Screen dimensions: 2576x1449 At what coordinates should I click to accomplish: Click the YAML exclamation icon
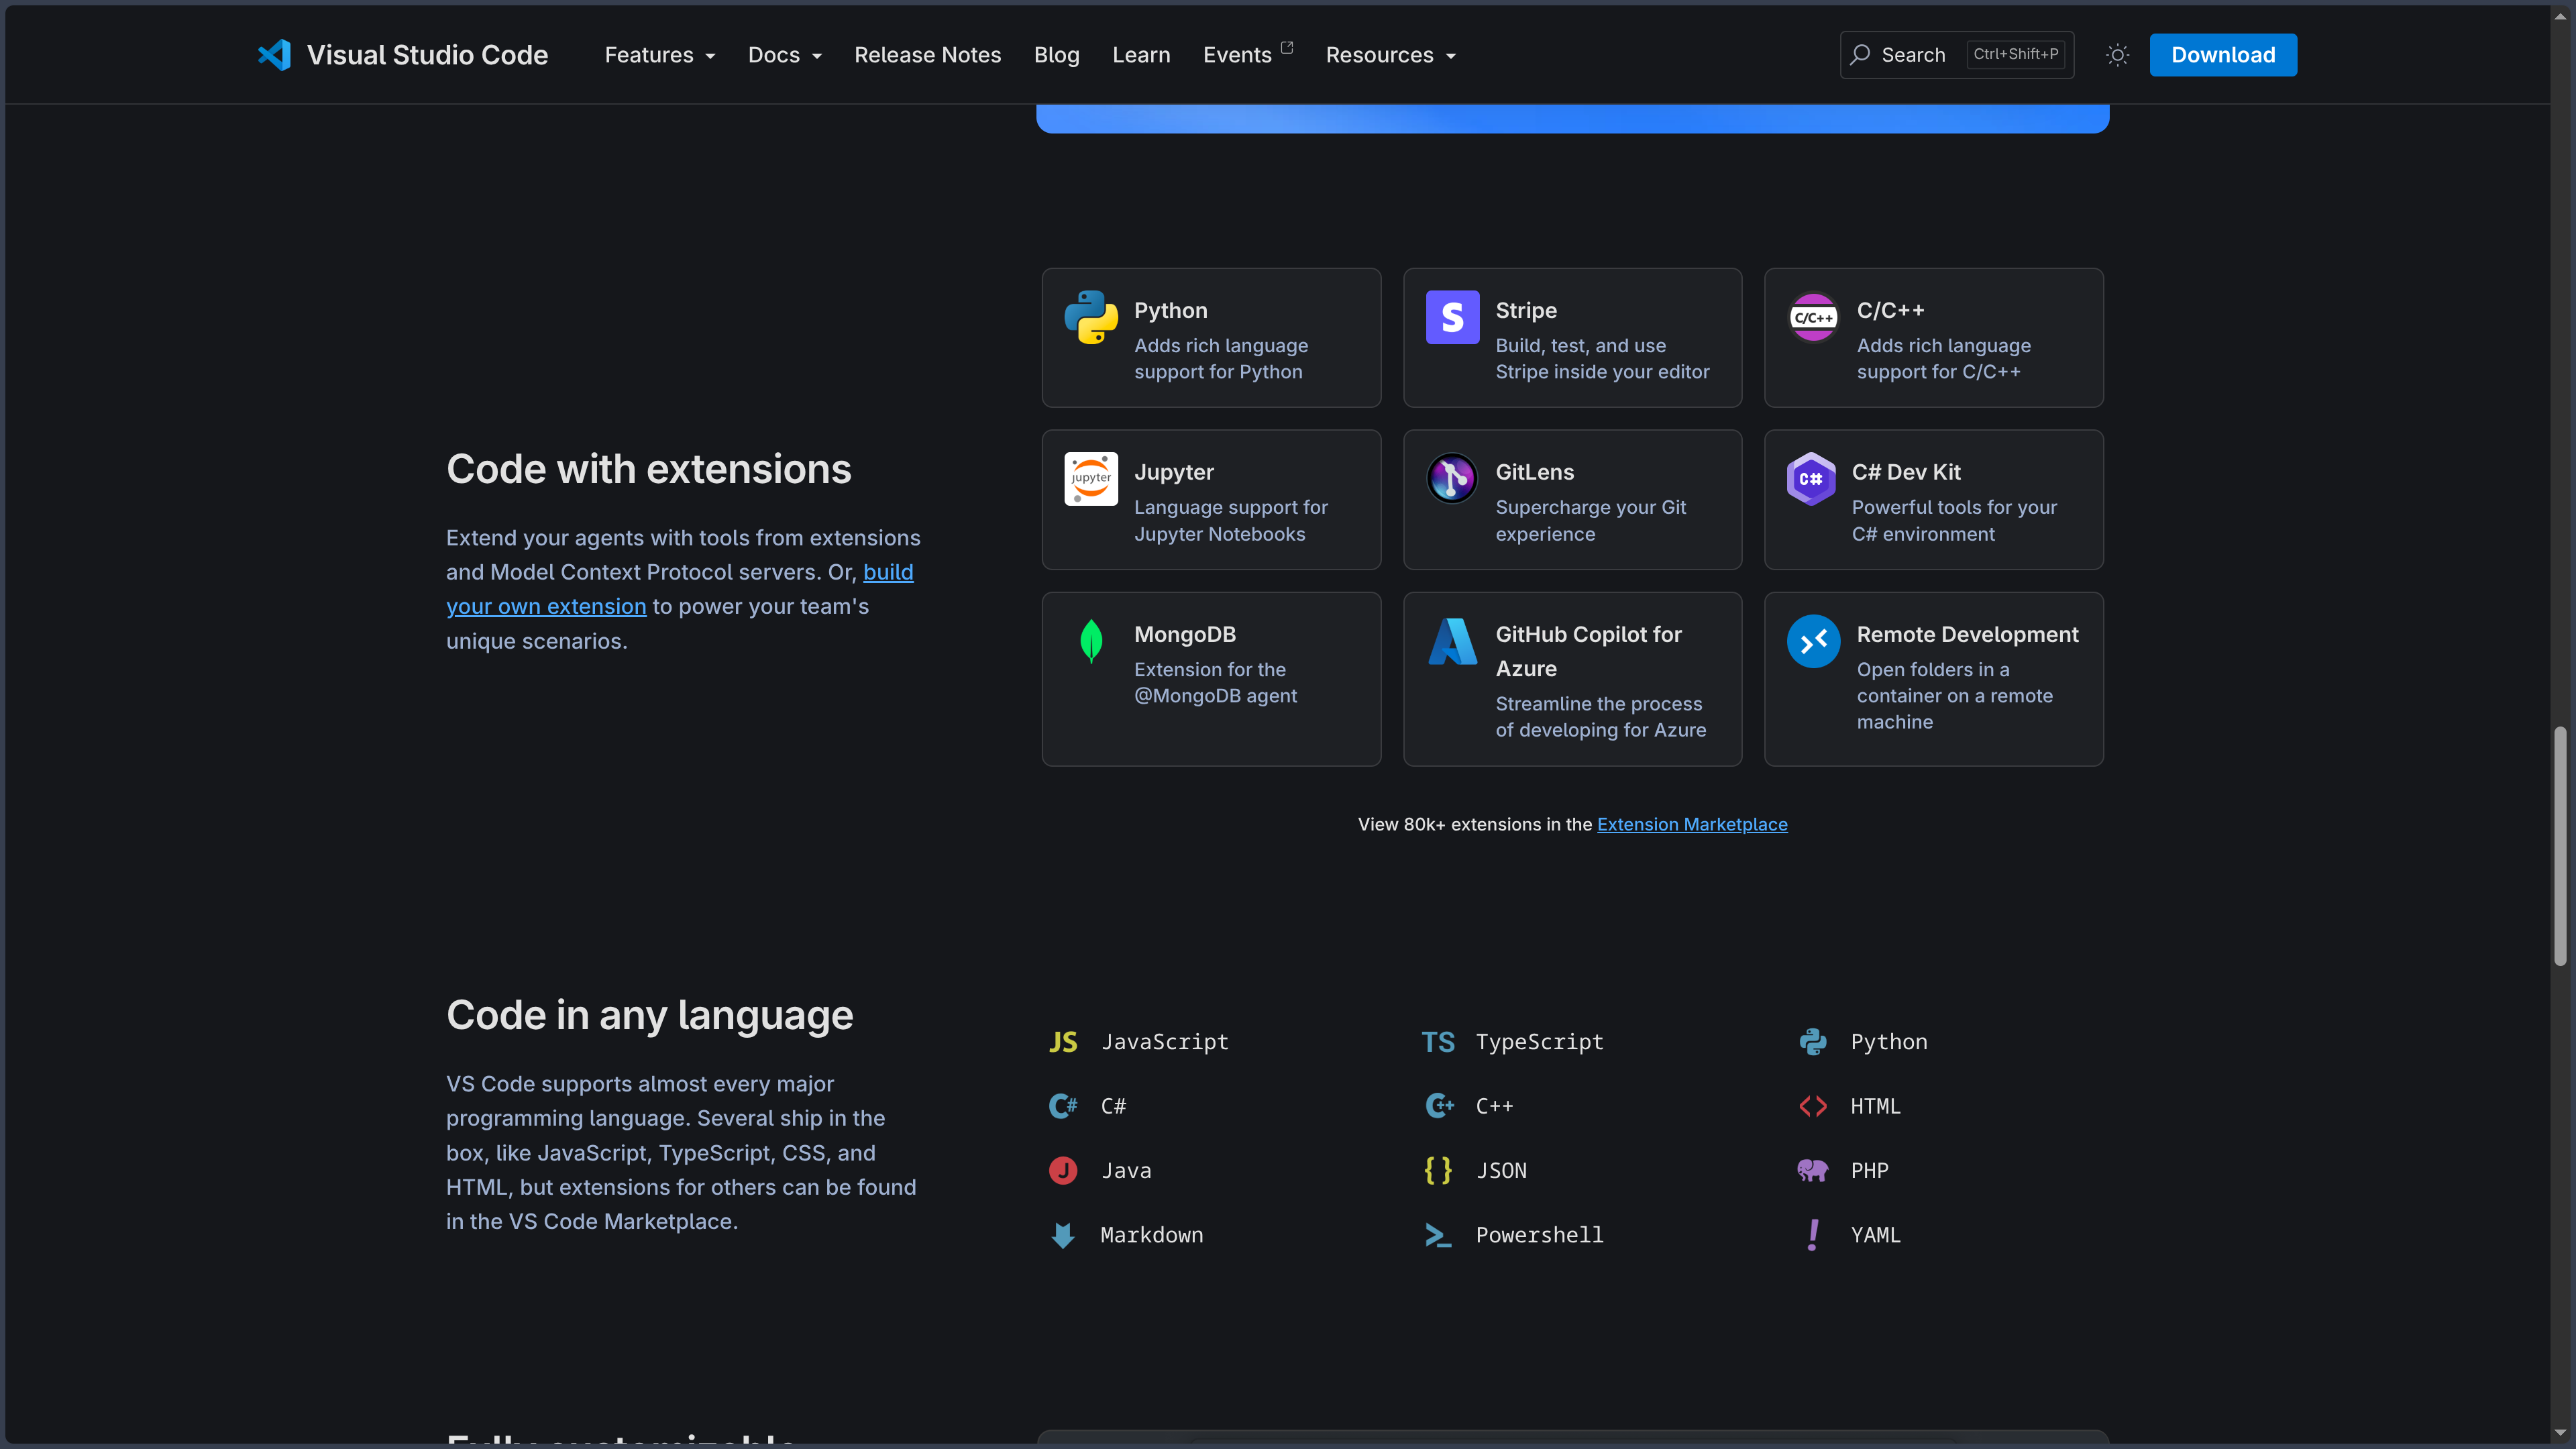[x=1813, y=1235]
